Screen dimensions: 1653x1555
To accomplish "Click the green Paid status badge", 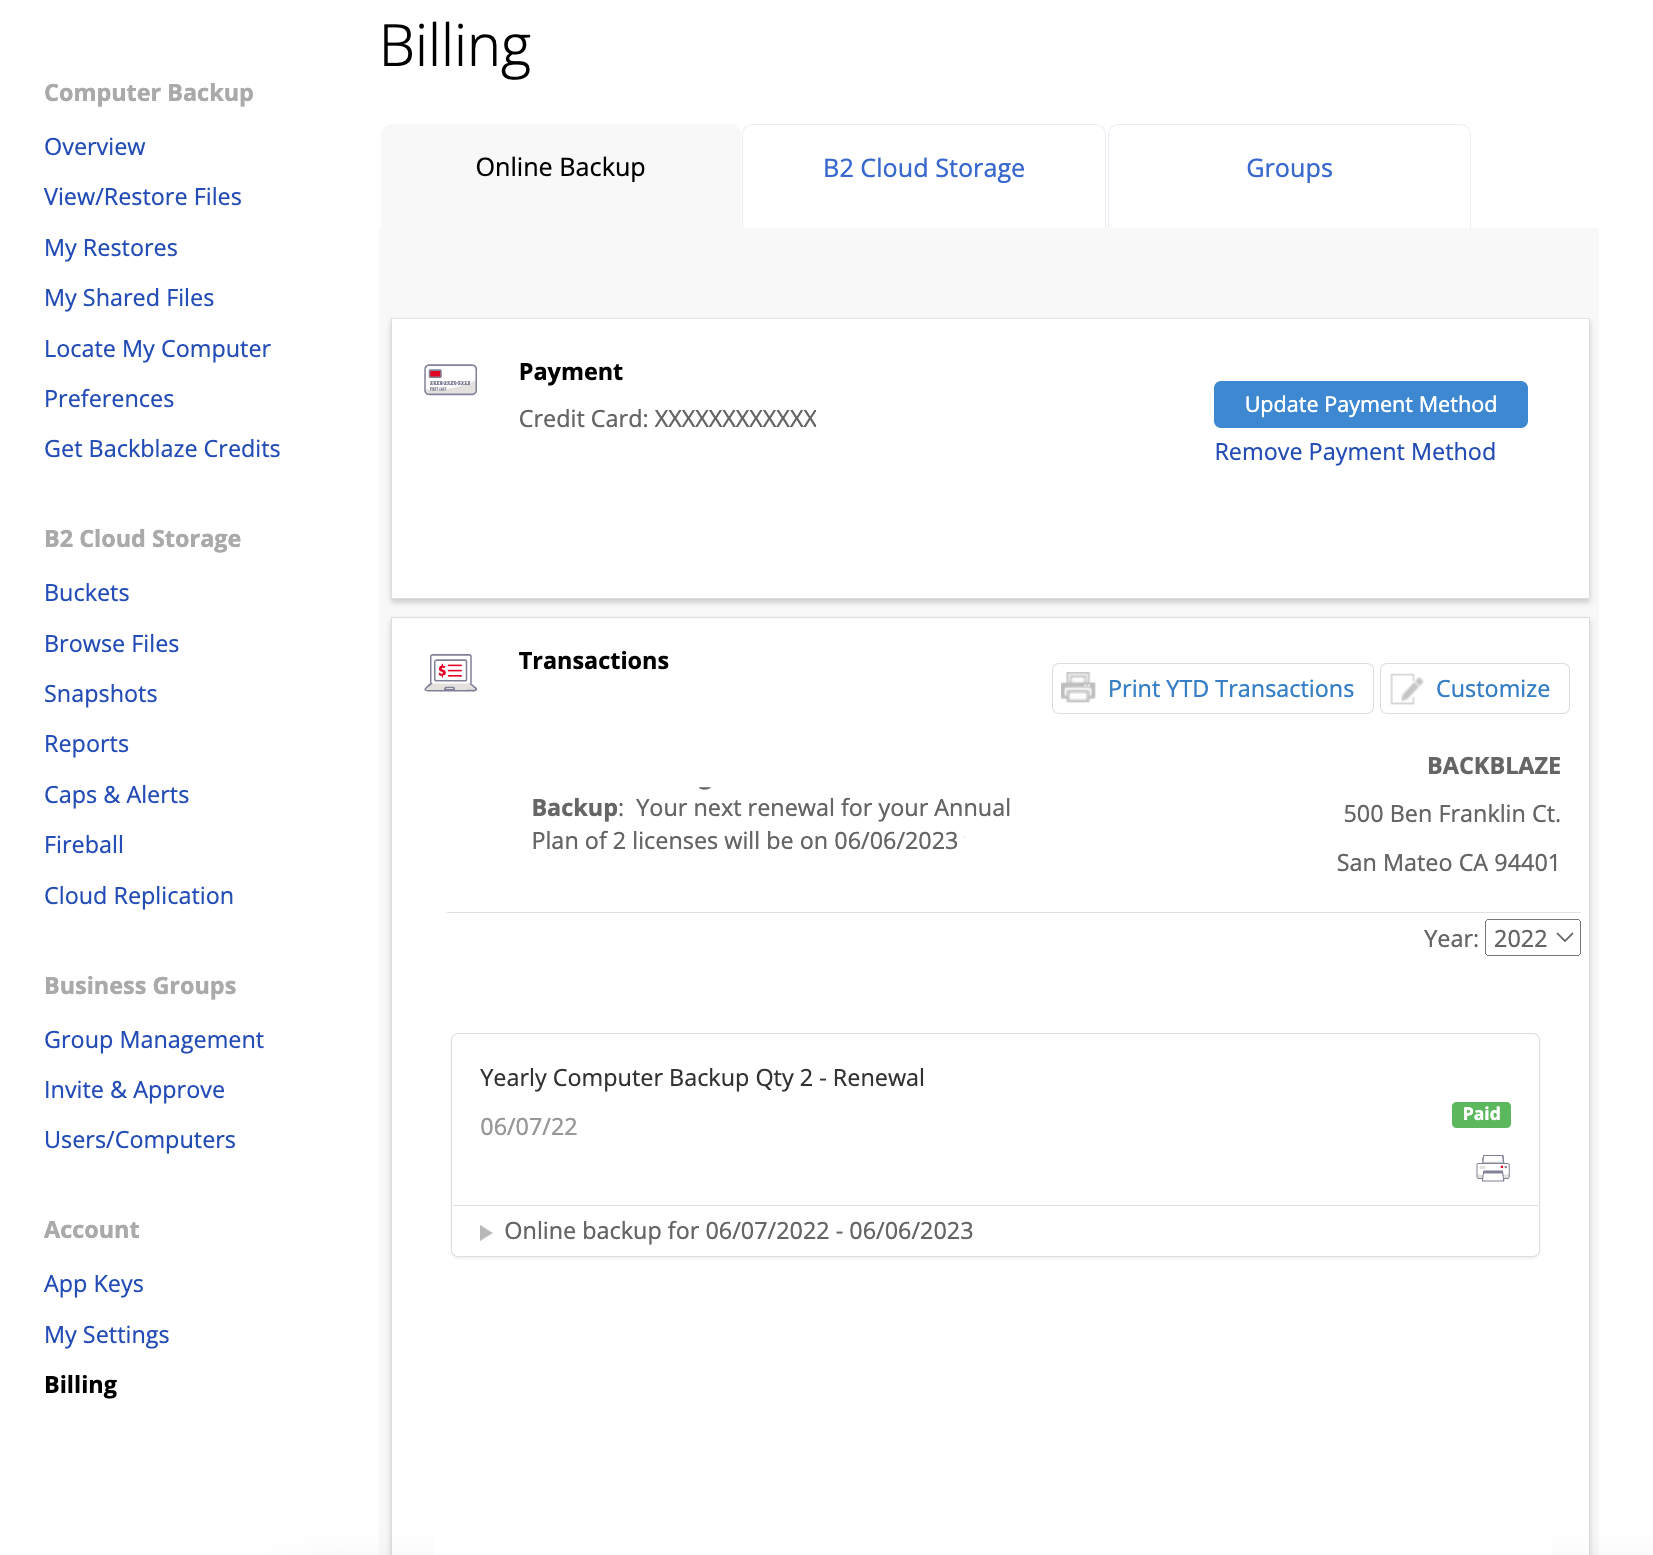I will pos(1481,1114).
